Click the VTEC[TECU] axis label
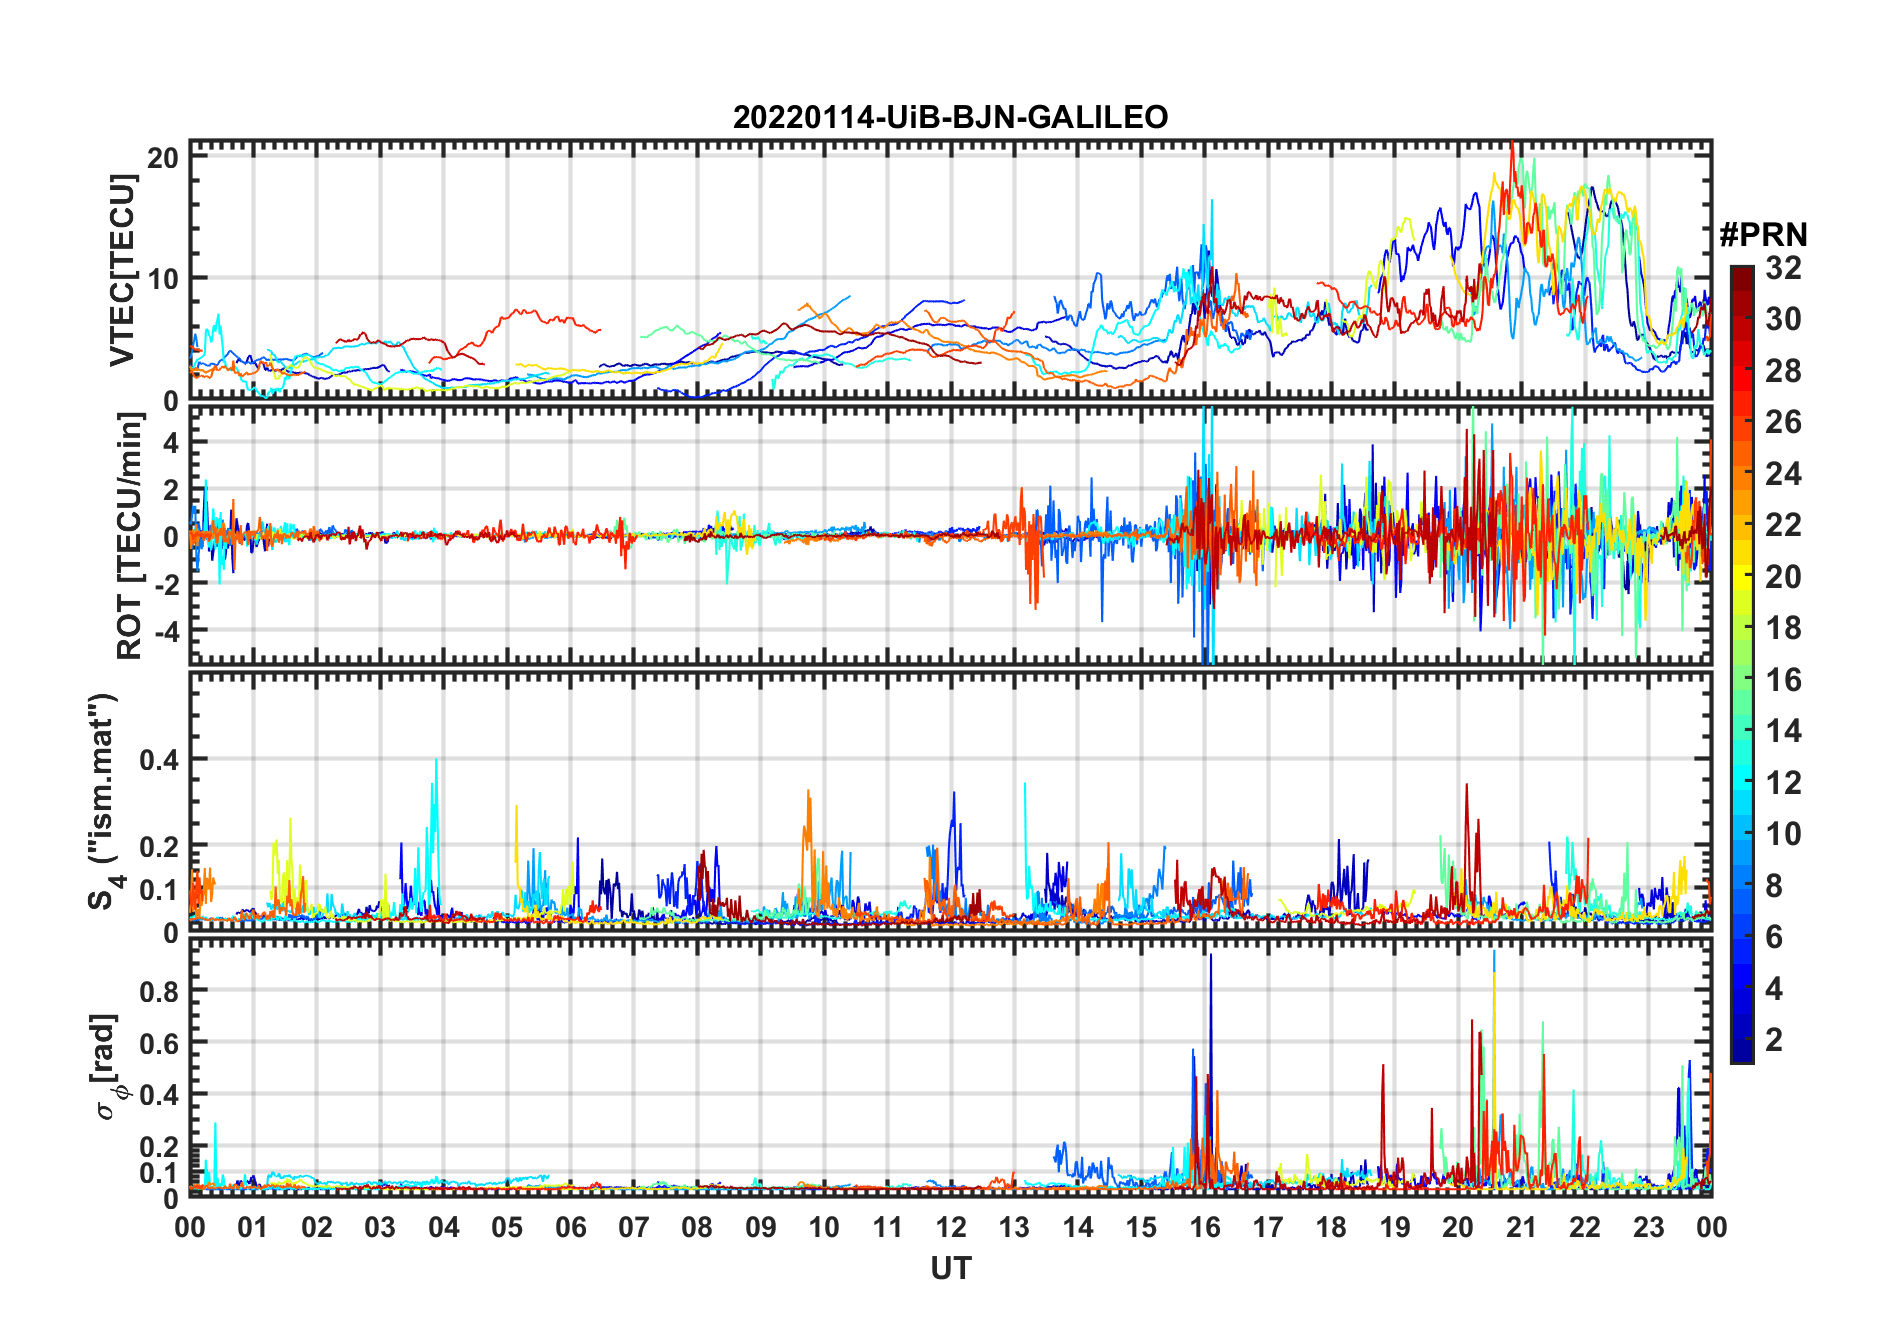This screenshot has height=1330, width=1902. (122, 270)
